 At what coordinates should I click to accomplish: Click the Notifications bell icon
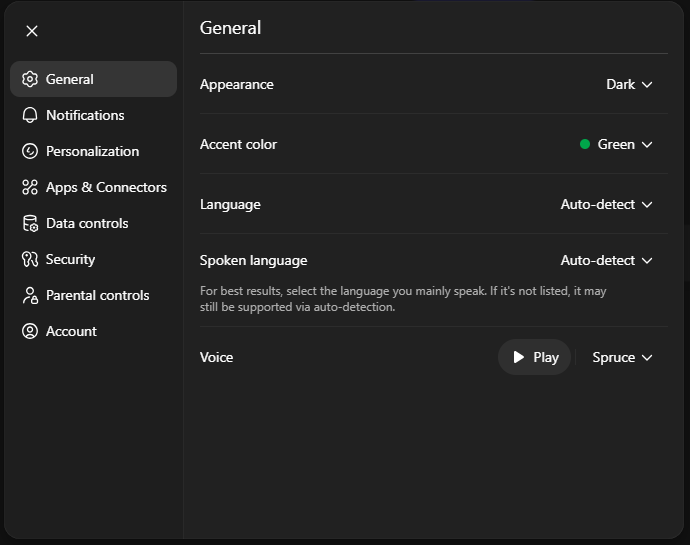click(30, 115)
